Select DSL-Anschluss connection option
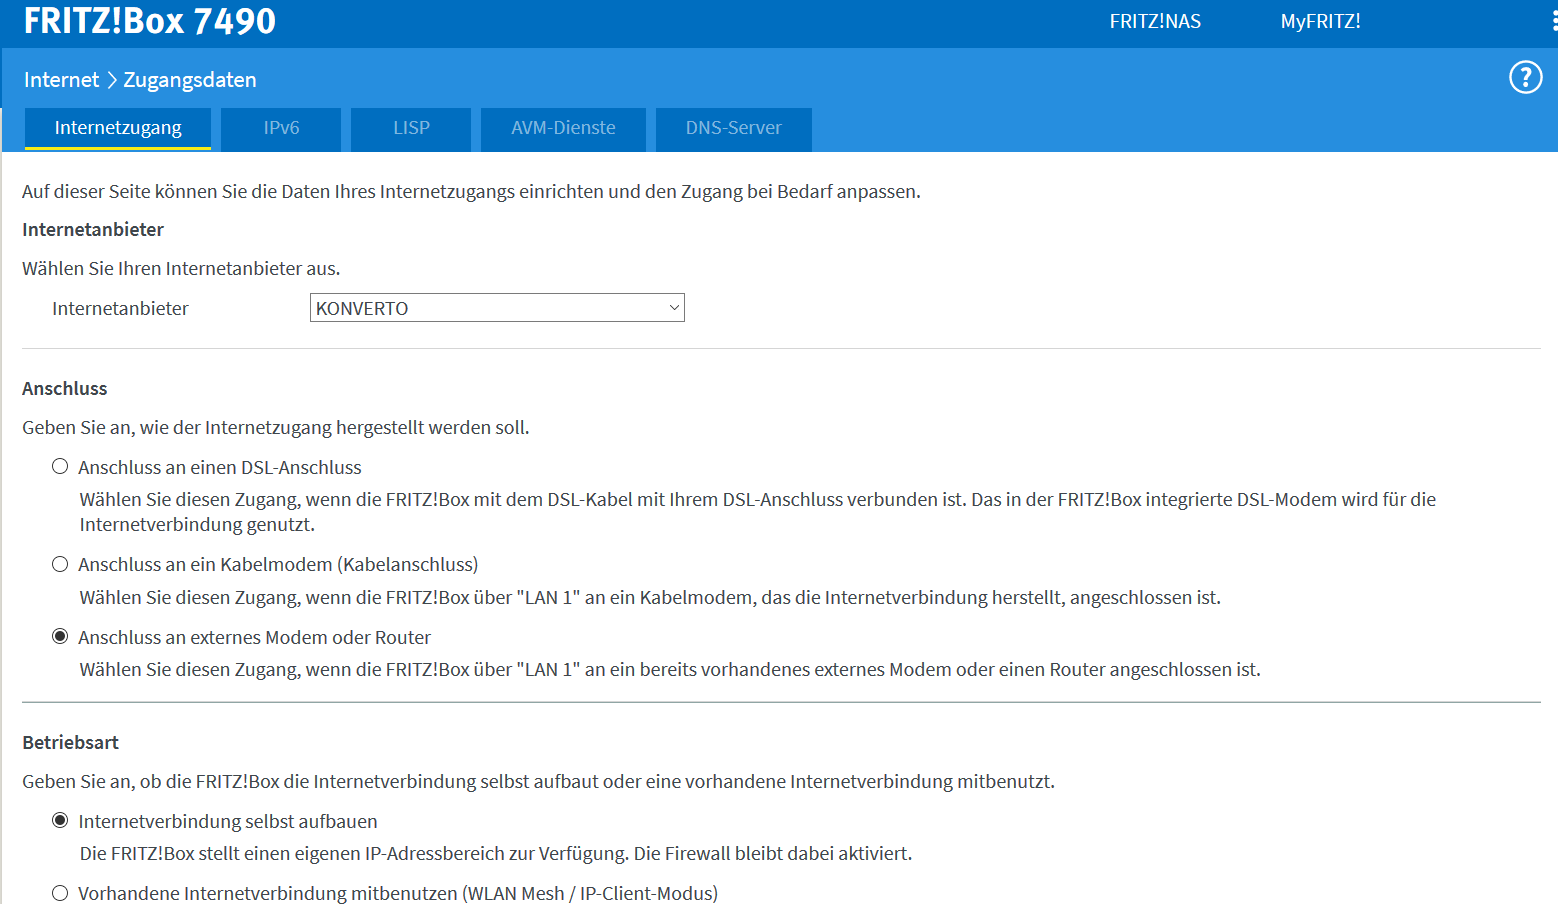This screenshot has height=904, width=1558. [60, 467]
